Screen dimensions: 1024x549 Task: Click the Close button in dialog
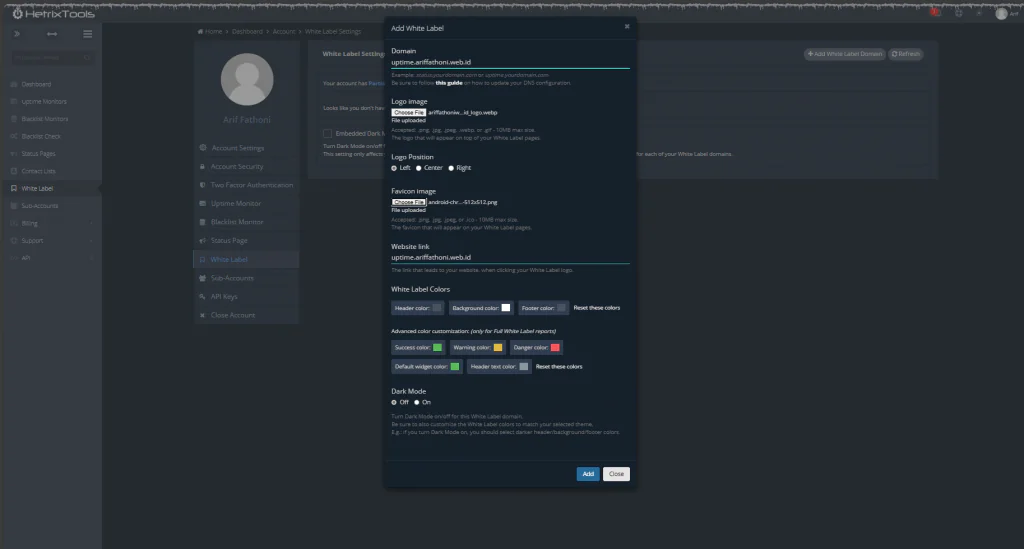(616, 474)
